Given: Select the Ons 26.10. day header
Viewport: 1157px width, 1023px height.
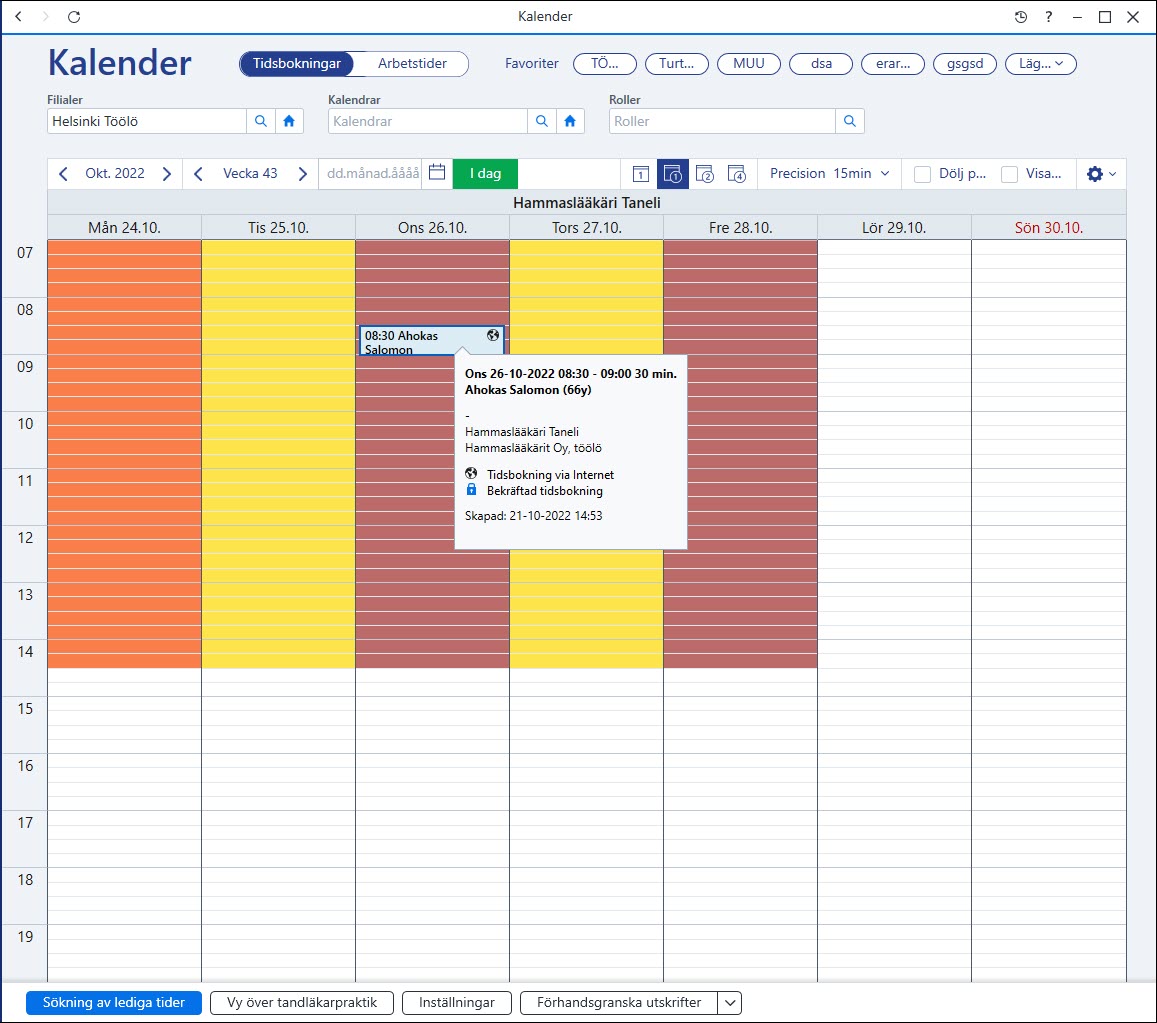Looking at the screenshot, I should tap(432, 227).
